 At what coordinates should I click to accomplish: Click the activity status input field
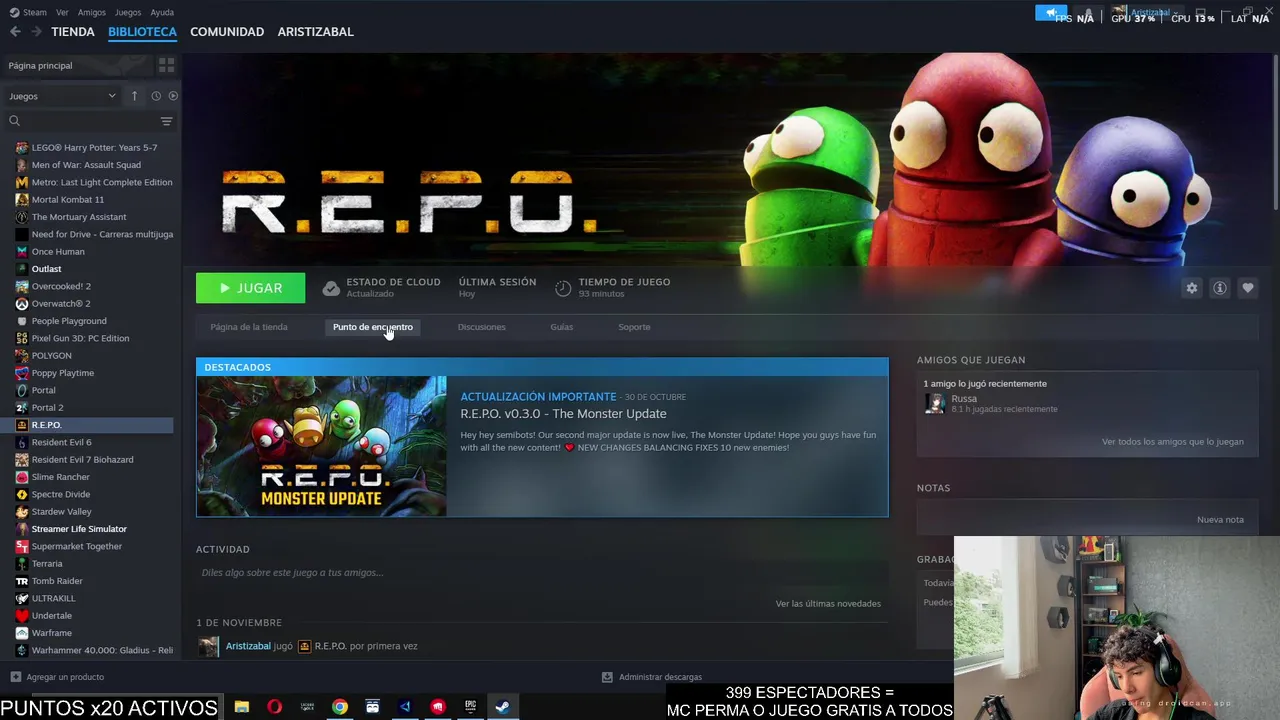(x=541, y=573)
